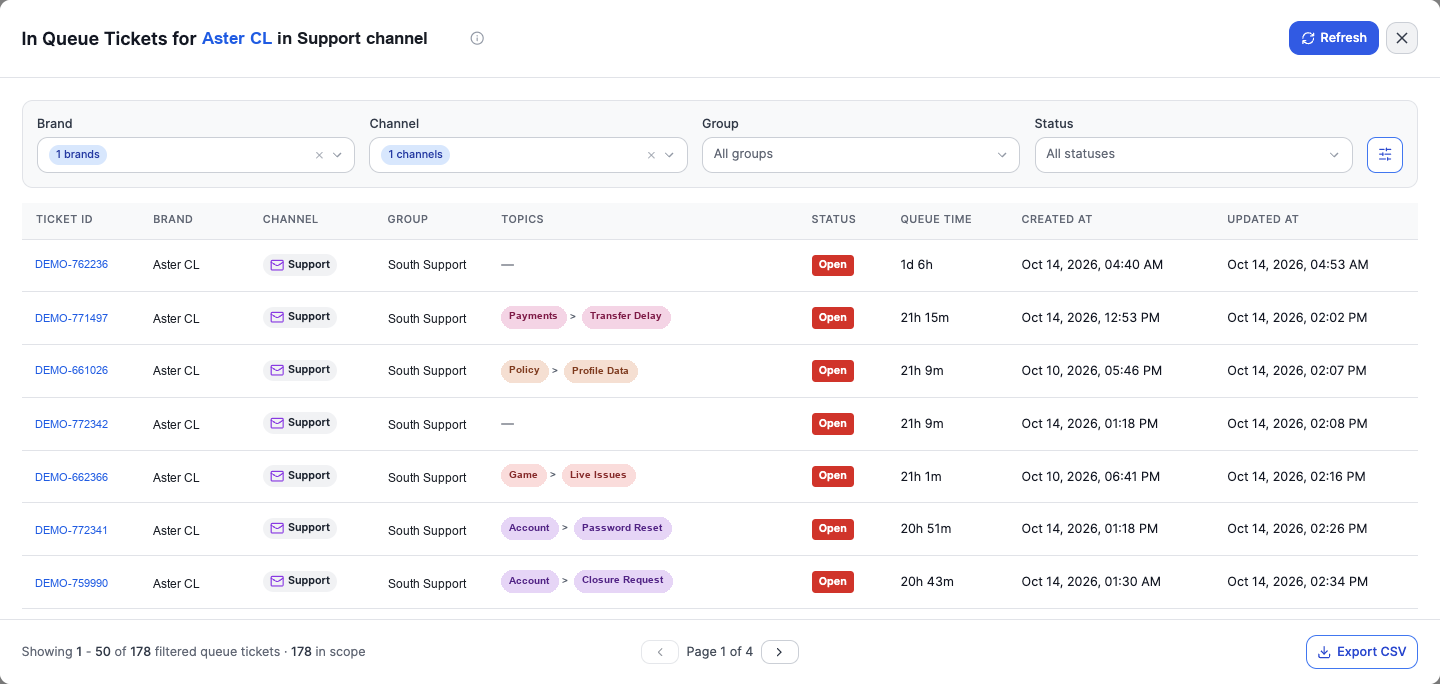The height and width of the screenshot is (684, 1440).
Task: Select queue time 1d 6h
Action: coord(916,265)
